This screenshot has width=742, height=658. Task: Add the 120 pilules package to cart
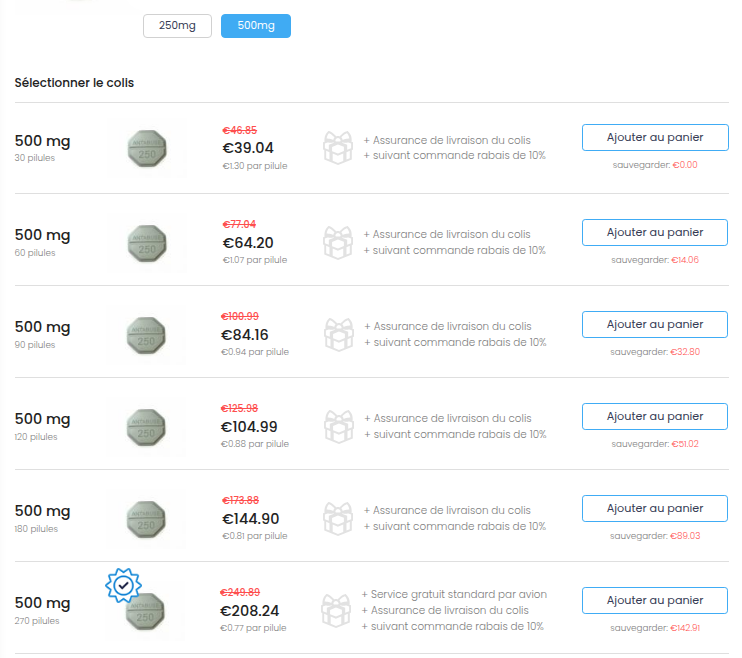(x=655, y=416)
